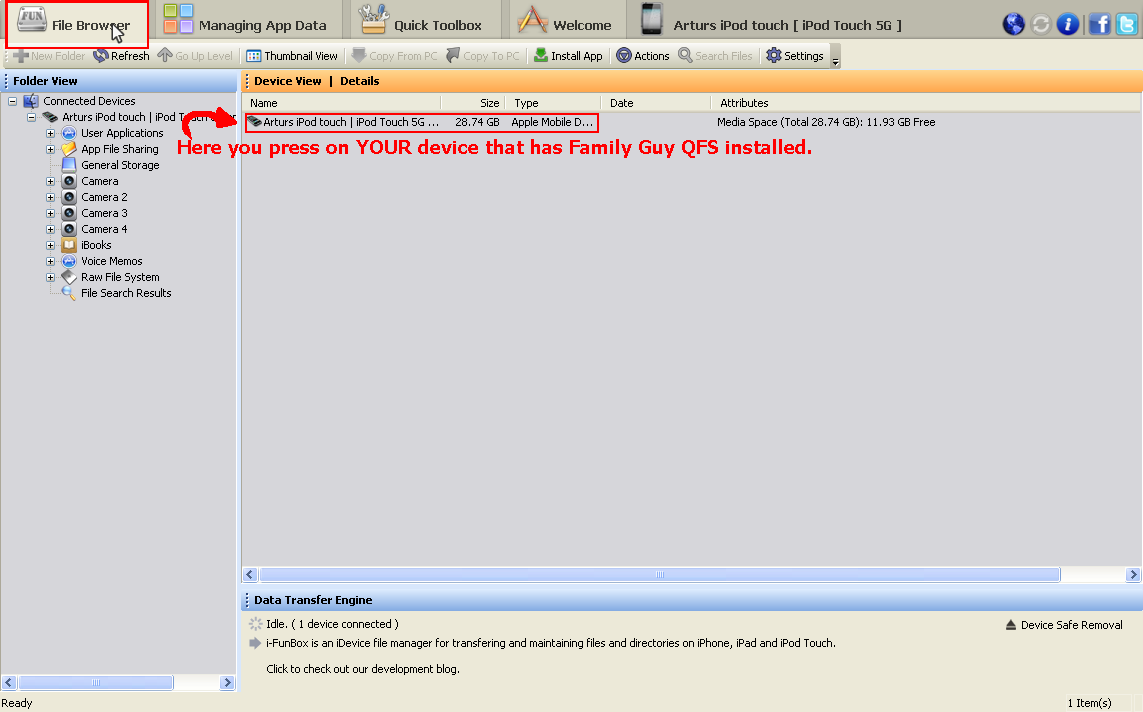Open the blue info icon

point(1067,24)
